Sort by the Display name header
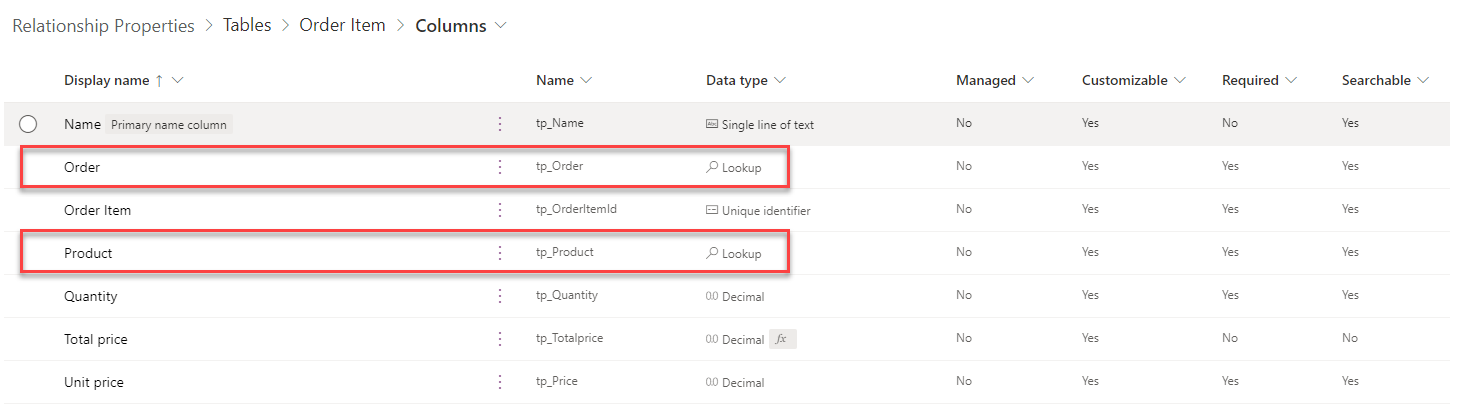Viewport: 1472px width, 404px height. coord(106,80)
